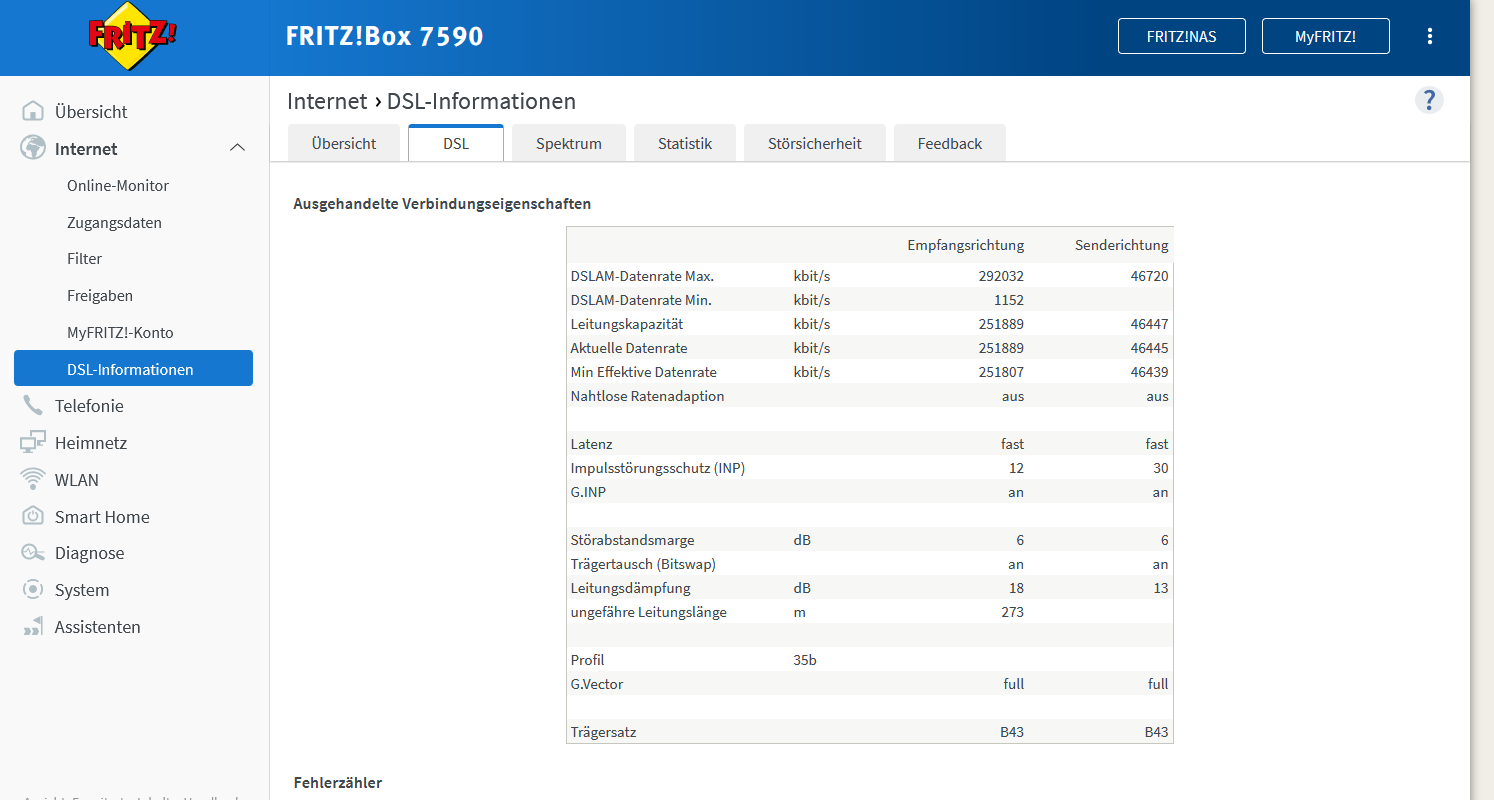The height and width of the screenshot is (800, 1494).
Task: Click the Übersicht house icon
Action: (33, 111)
